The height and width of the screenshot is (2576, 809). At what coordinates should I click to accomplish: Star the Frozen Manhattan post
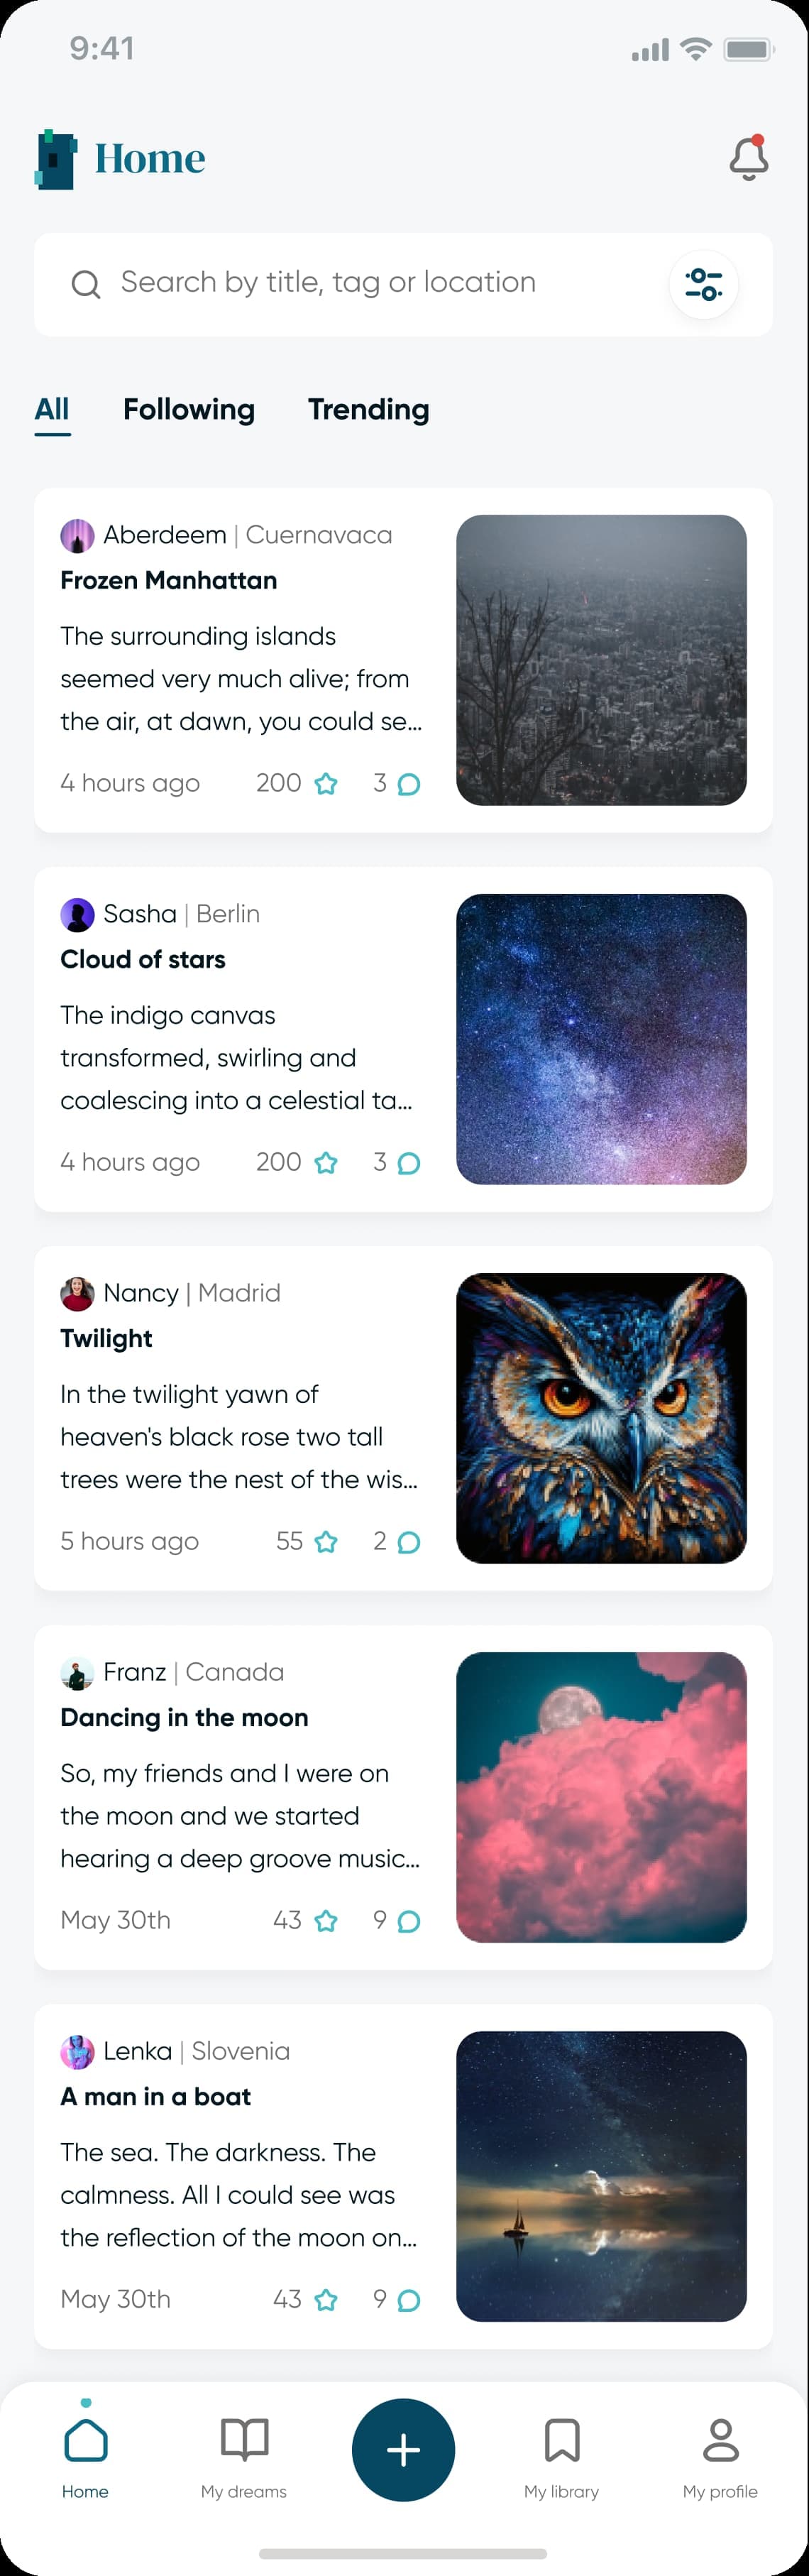click(326, 784)
